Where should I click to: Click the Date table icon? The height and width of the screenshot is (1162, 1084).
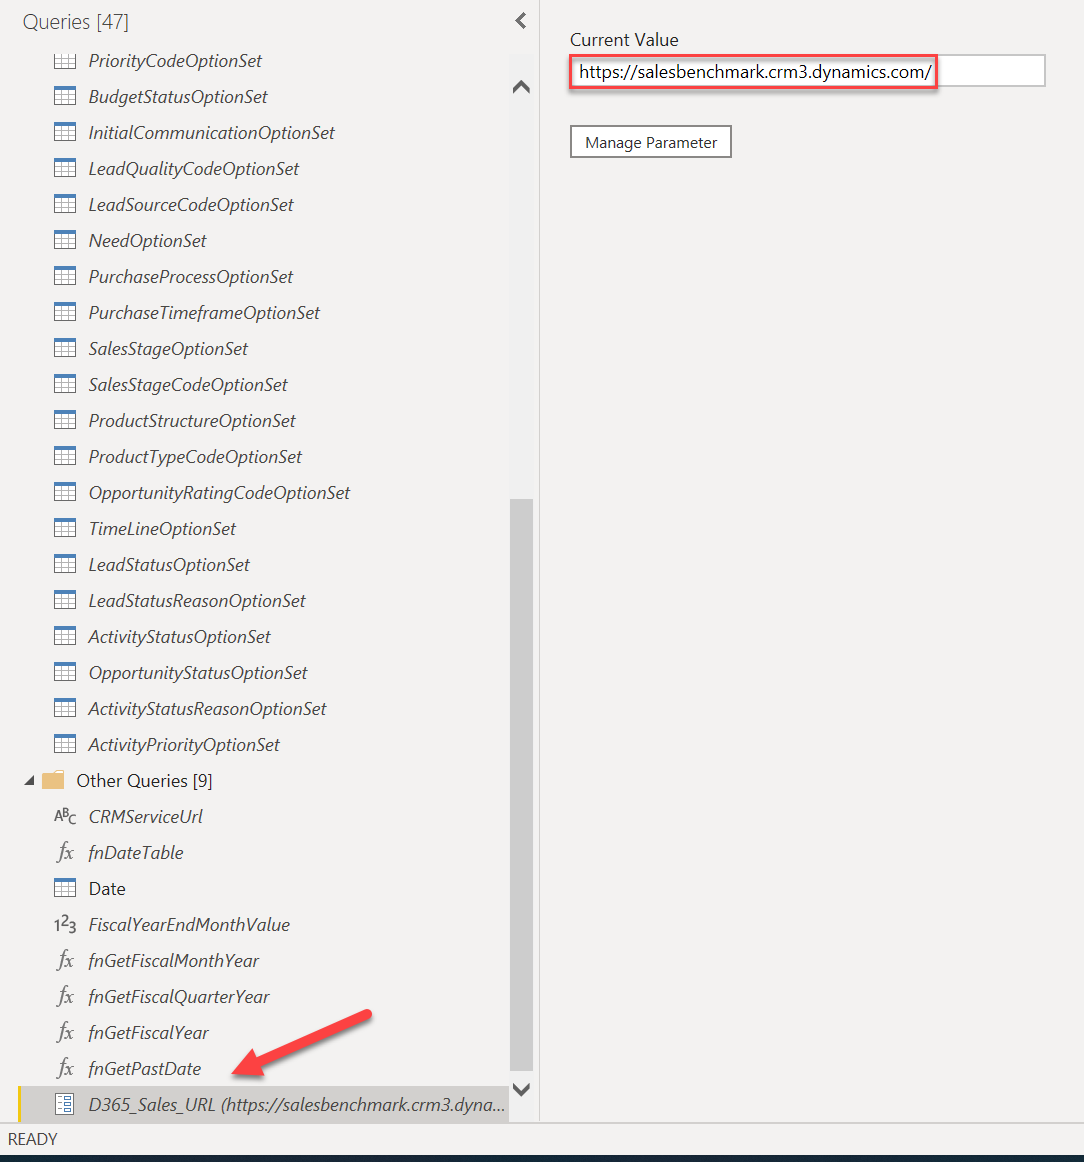64,889
